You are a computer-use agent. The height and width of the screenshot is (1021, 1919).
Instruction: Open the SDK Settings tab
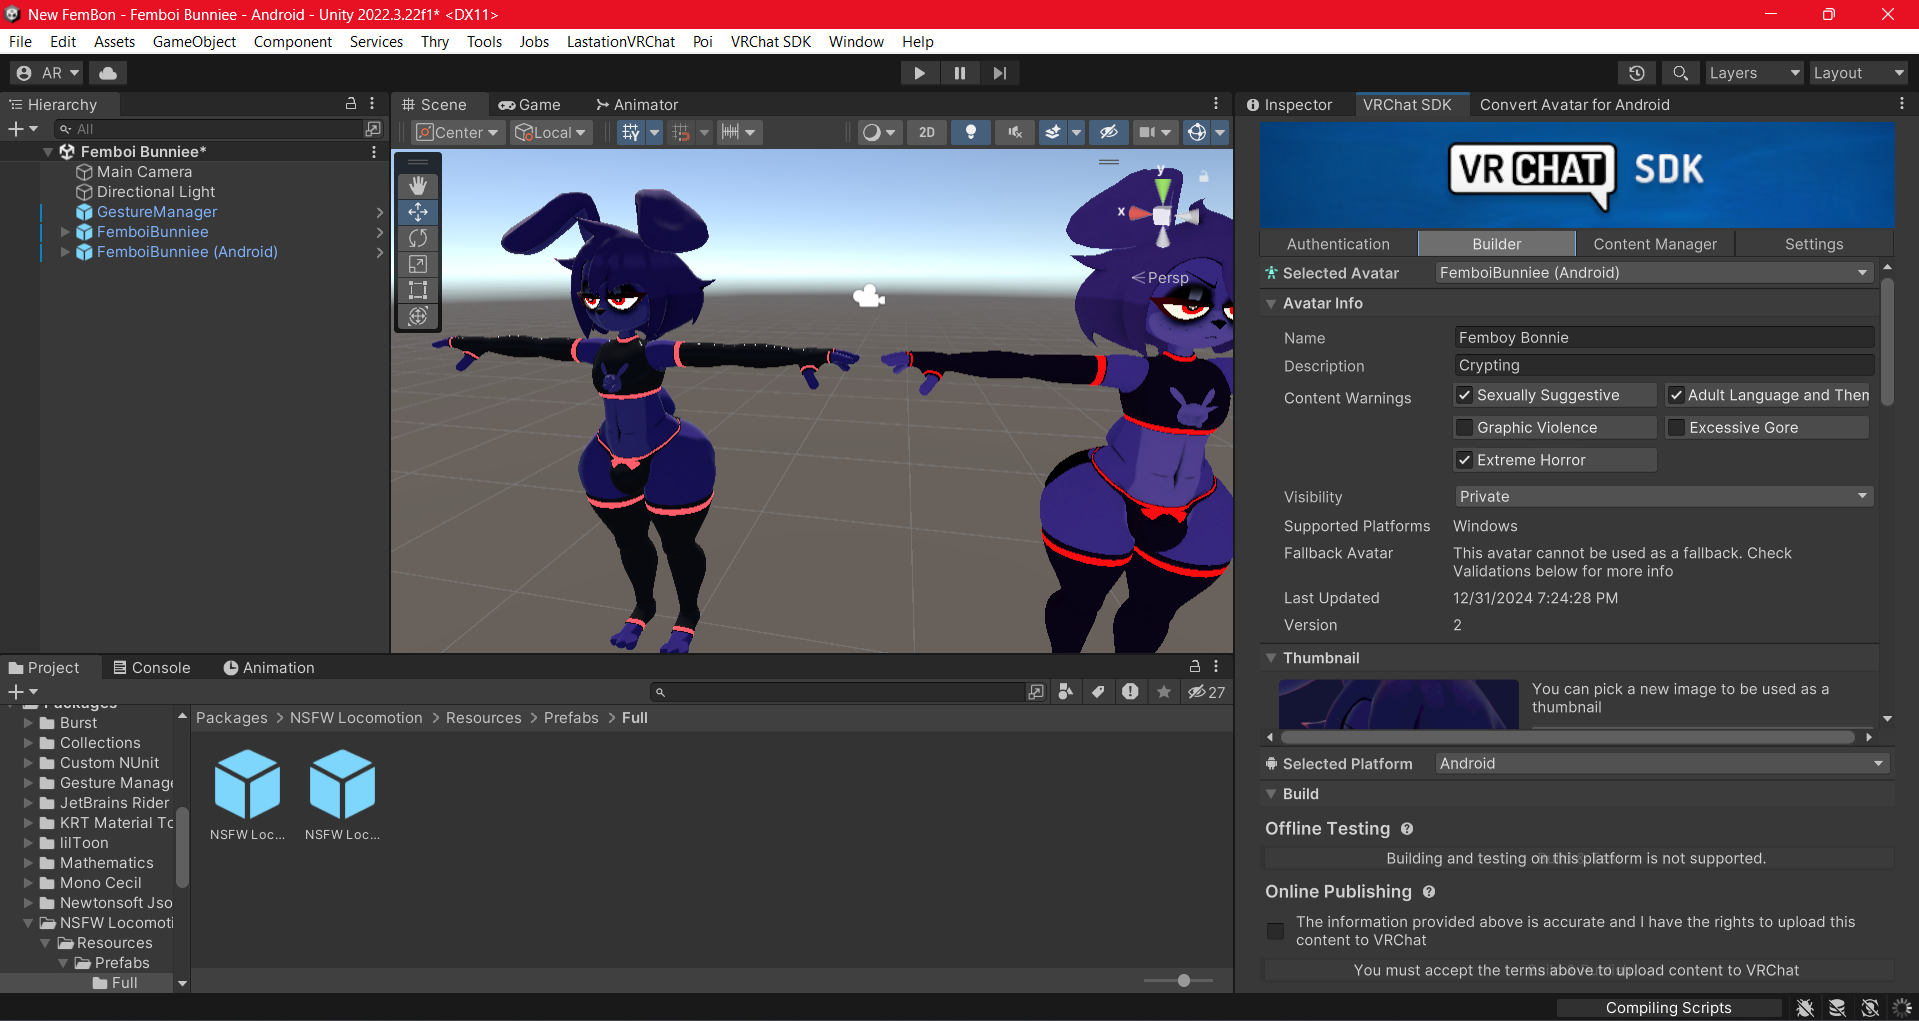tap(1814, 244)
